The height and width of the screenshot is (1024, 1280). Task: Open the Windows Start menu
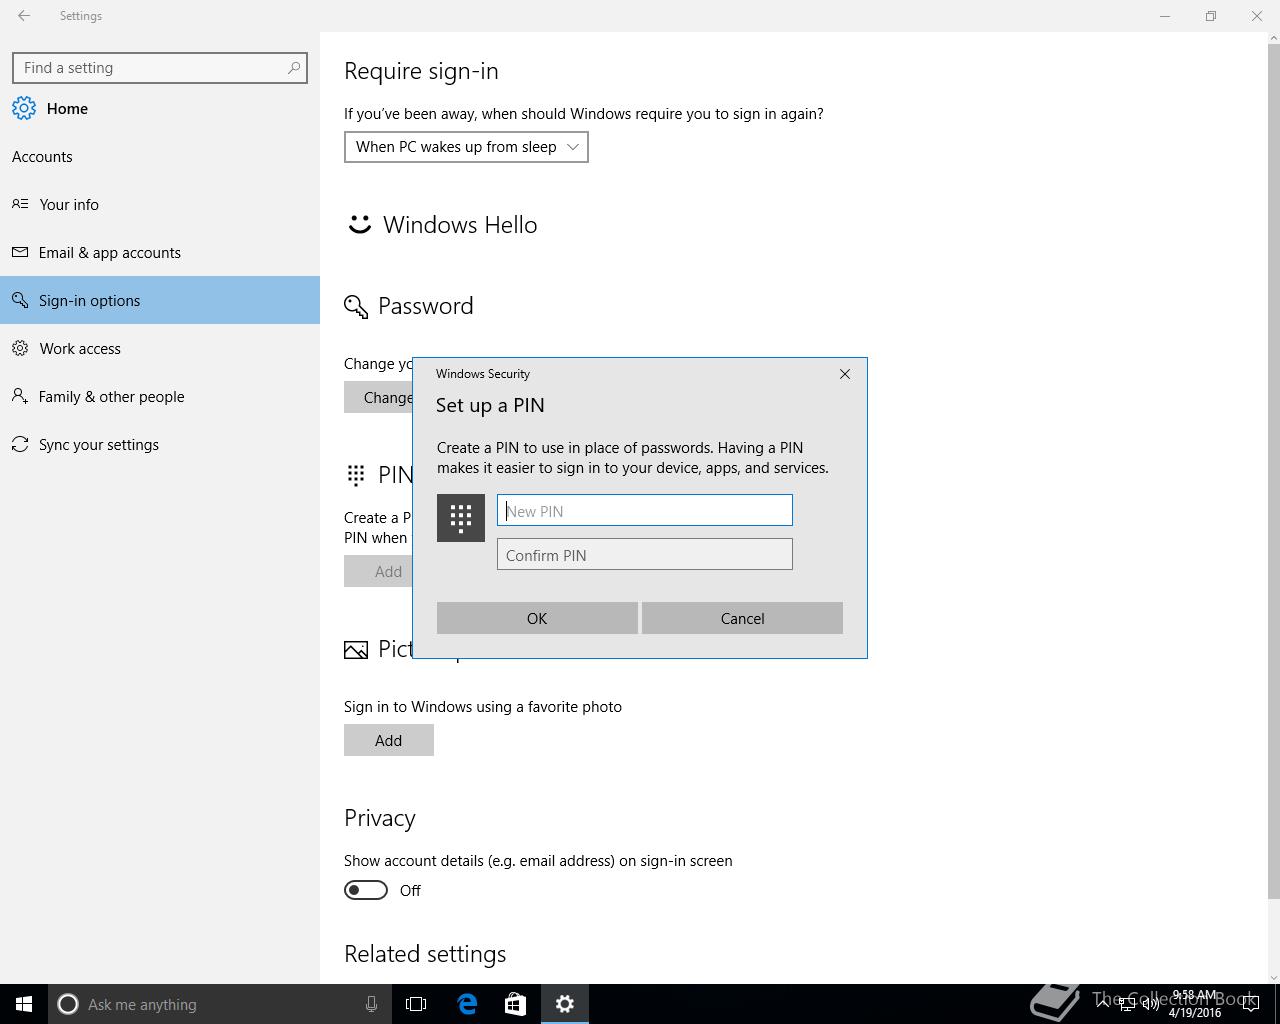click(x=24, y=1004)
